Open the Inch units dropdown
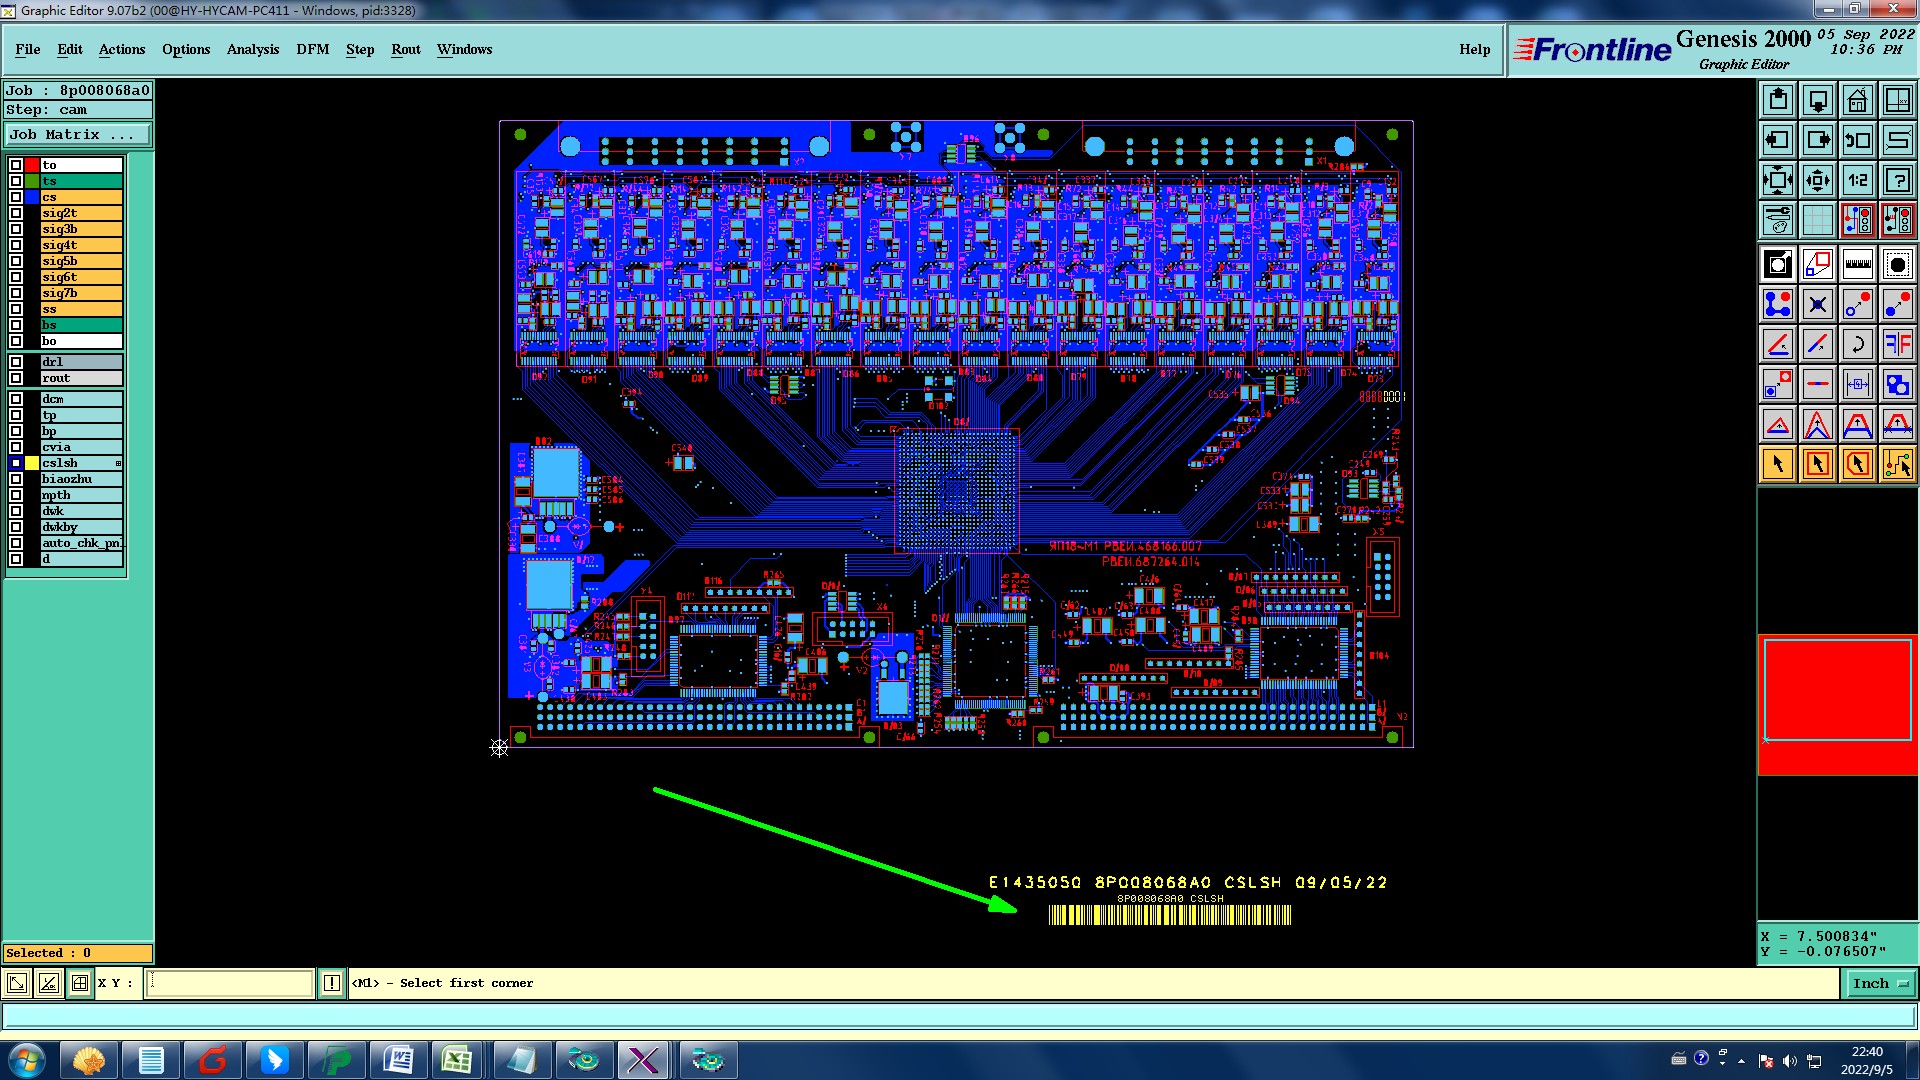This screenshot has height=1080, width=1920. tap(1880, 984)
